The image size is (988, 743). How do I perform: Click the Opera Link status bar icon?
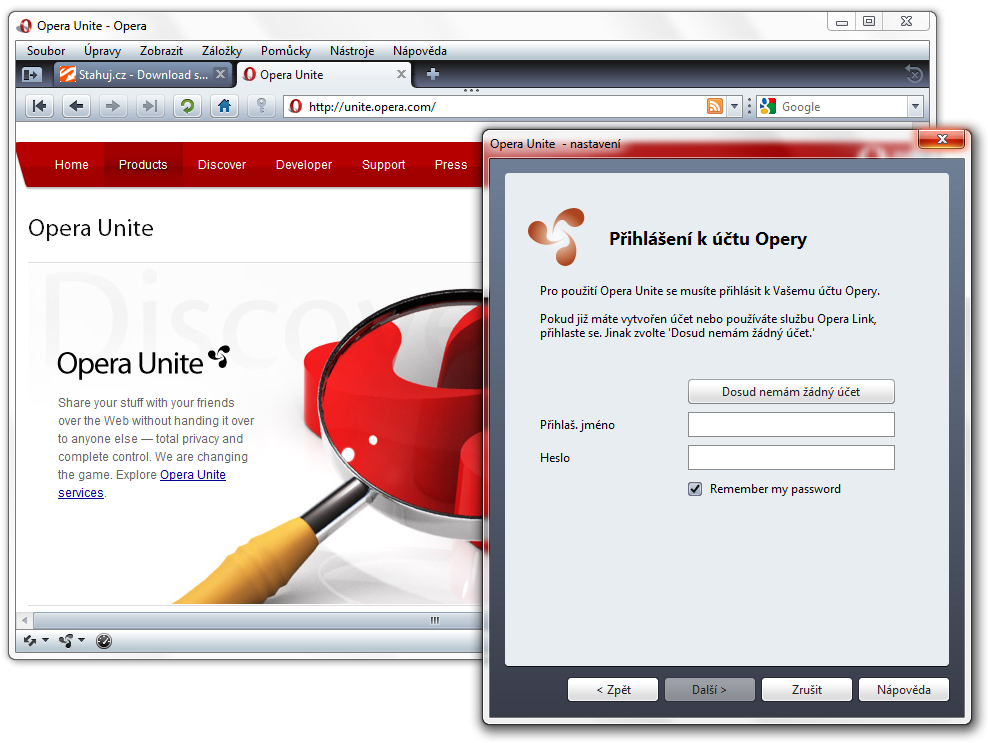pyautogui.click(x=30, y=641)
